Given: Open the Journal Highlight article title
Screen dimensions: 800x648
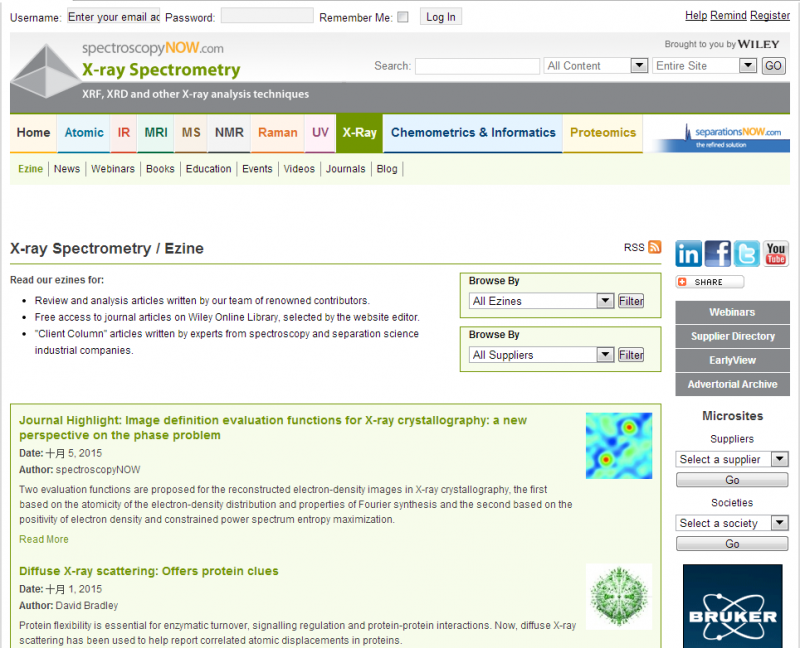Looking at the screenshot, I should 273,428.
